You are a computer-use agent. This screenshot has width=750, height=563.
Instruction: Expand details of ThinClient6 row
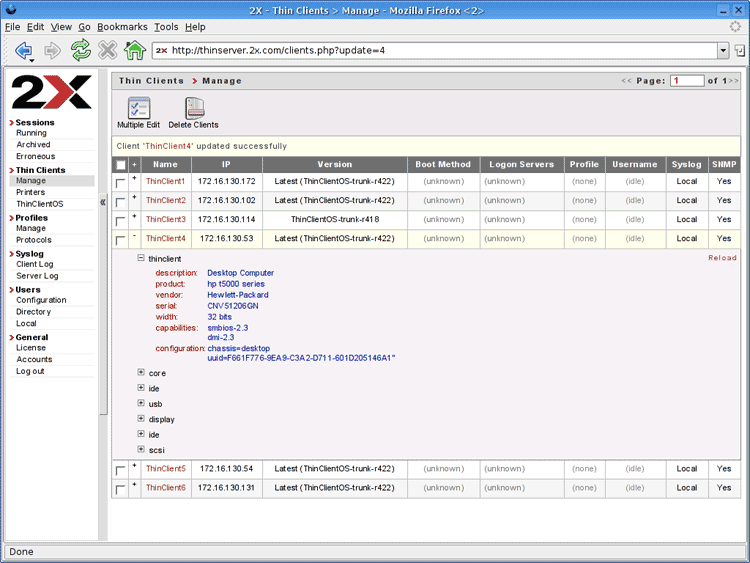click(134, 485)
